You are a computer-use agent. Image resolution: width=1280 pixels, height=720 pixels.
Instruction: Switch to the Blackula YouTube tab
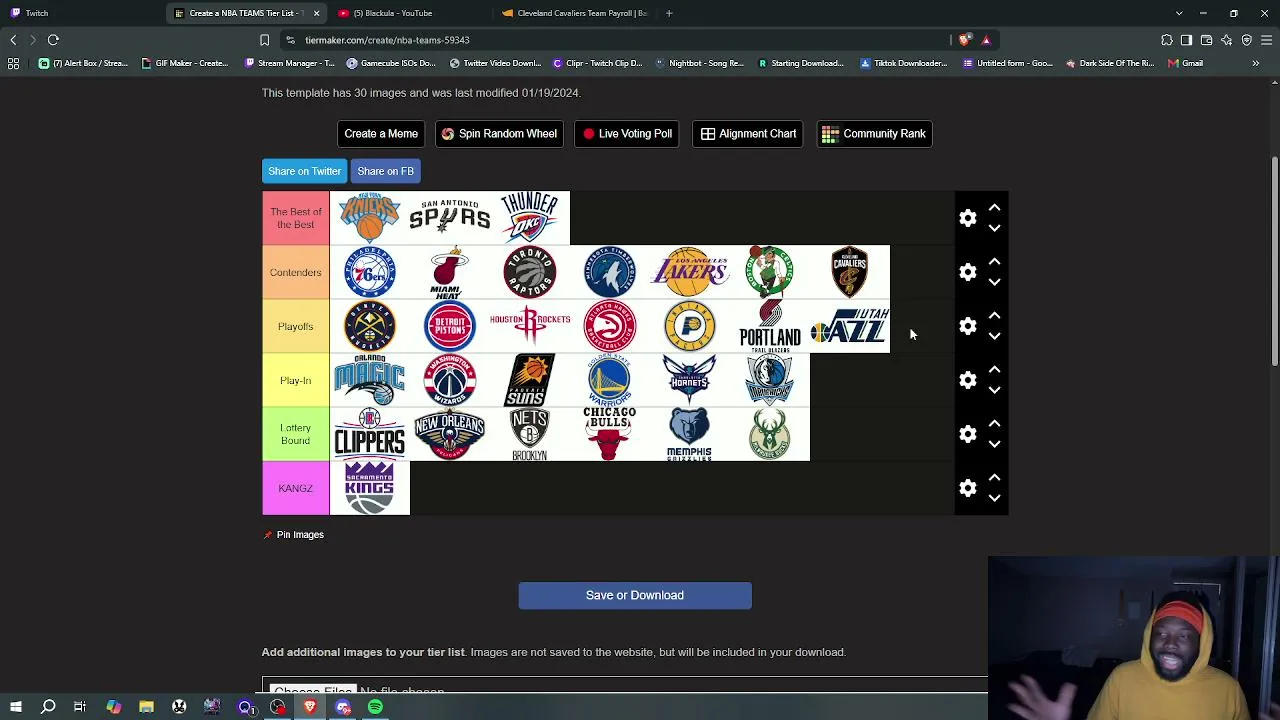tap(410, 13)
